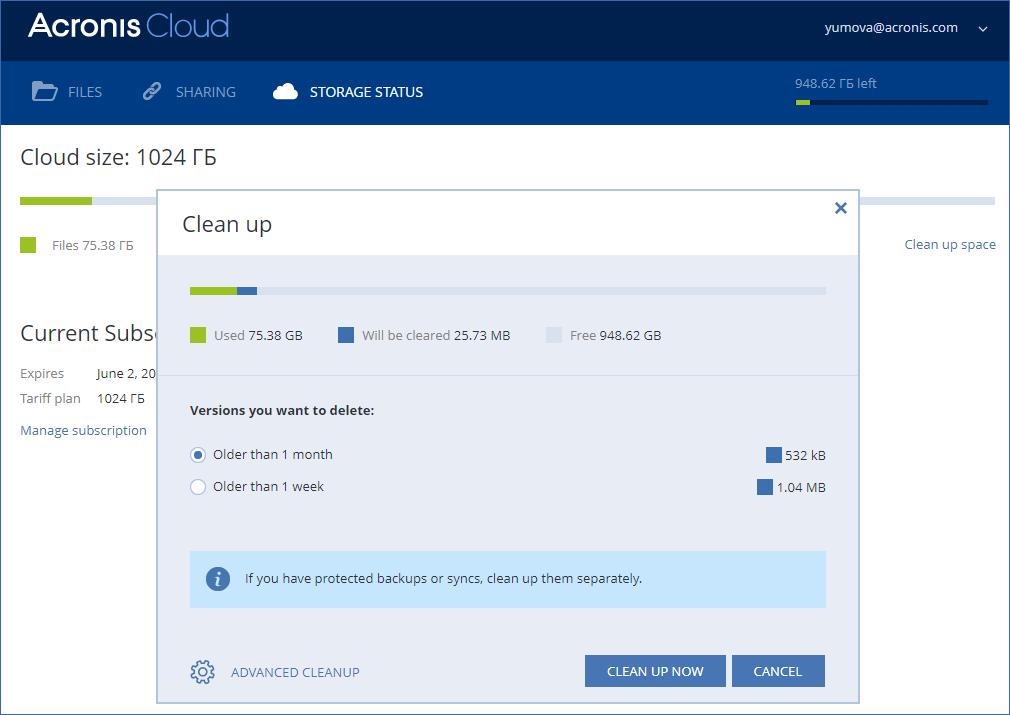Click the Free 948.62 GB text
1010x715 pixels.
click(616, 336)
